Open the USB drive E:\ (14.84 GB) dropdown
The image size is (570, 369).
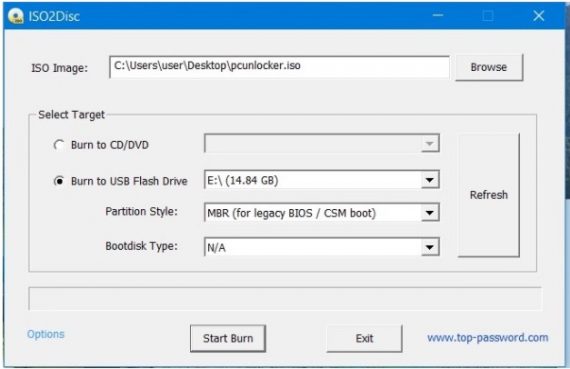(x=322, y=180)
